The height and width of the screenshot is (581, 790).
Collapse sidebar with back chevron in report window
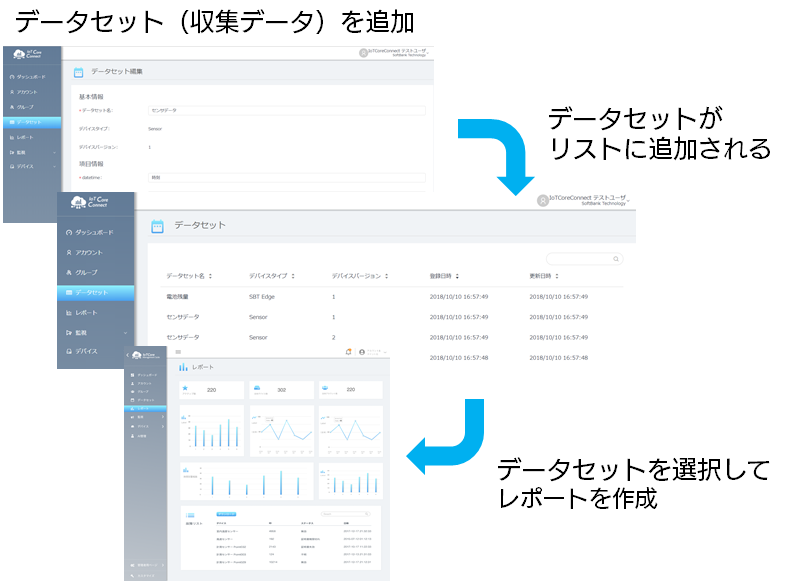[x=127, y=355]
